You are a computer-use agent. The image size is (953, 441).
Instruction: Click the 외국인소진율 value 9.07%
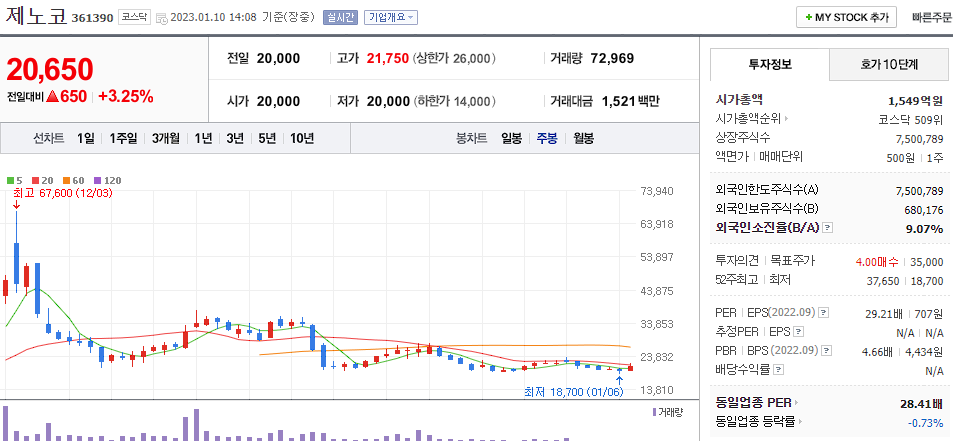[x=923, y=229]
